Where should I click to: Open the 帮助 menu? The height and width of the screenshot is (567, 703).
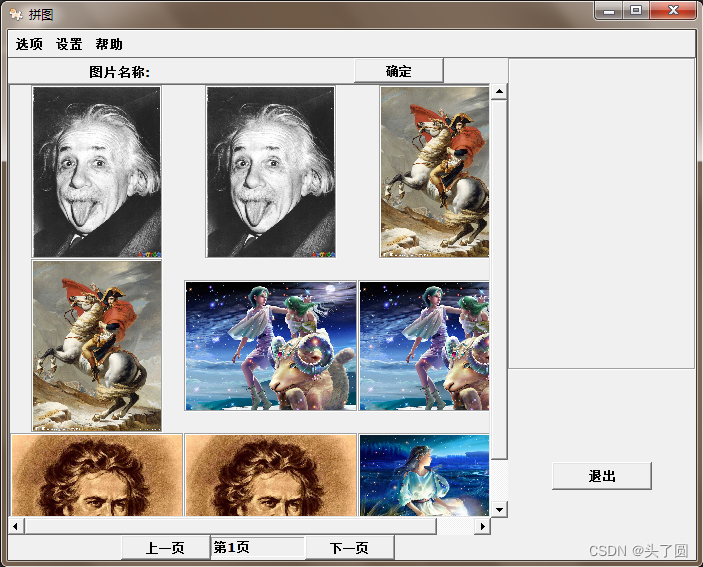tap(109, 44)
